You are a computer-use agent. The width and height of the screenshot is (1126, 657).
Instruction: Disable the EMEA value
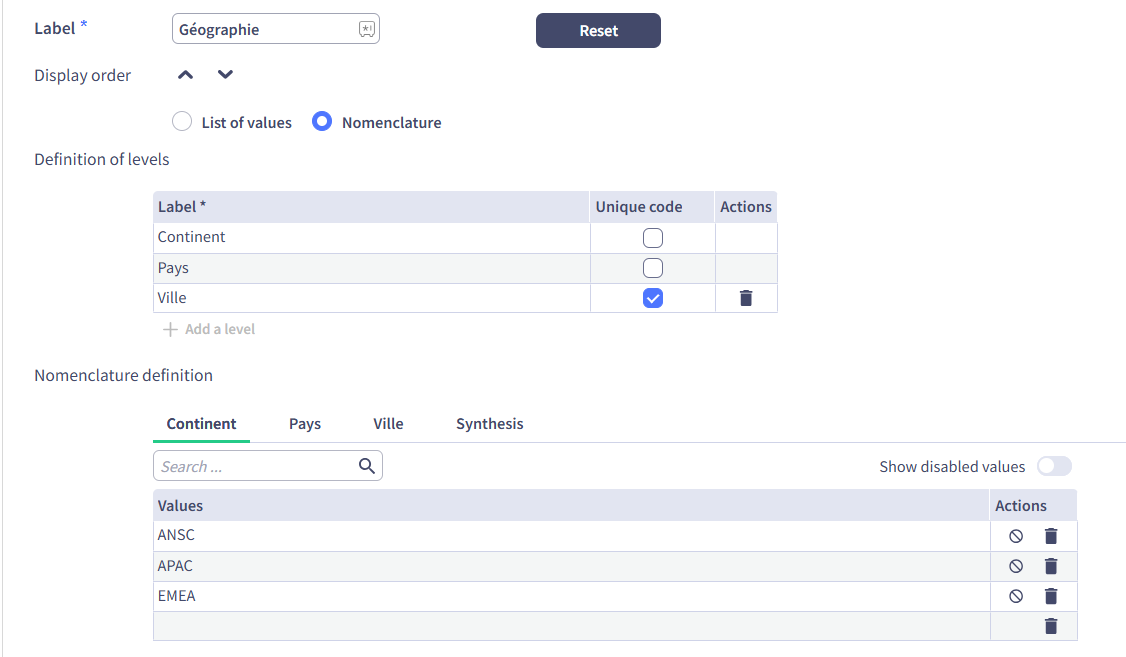[x=1016, y=596]
